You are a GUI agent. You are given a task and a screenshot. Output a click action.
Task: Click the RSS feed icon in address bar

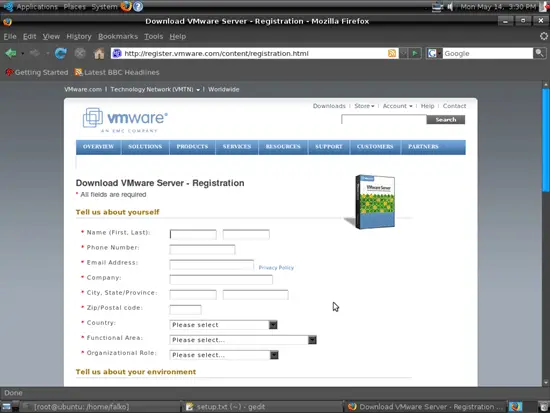point(392,53)
